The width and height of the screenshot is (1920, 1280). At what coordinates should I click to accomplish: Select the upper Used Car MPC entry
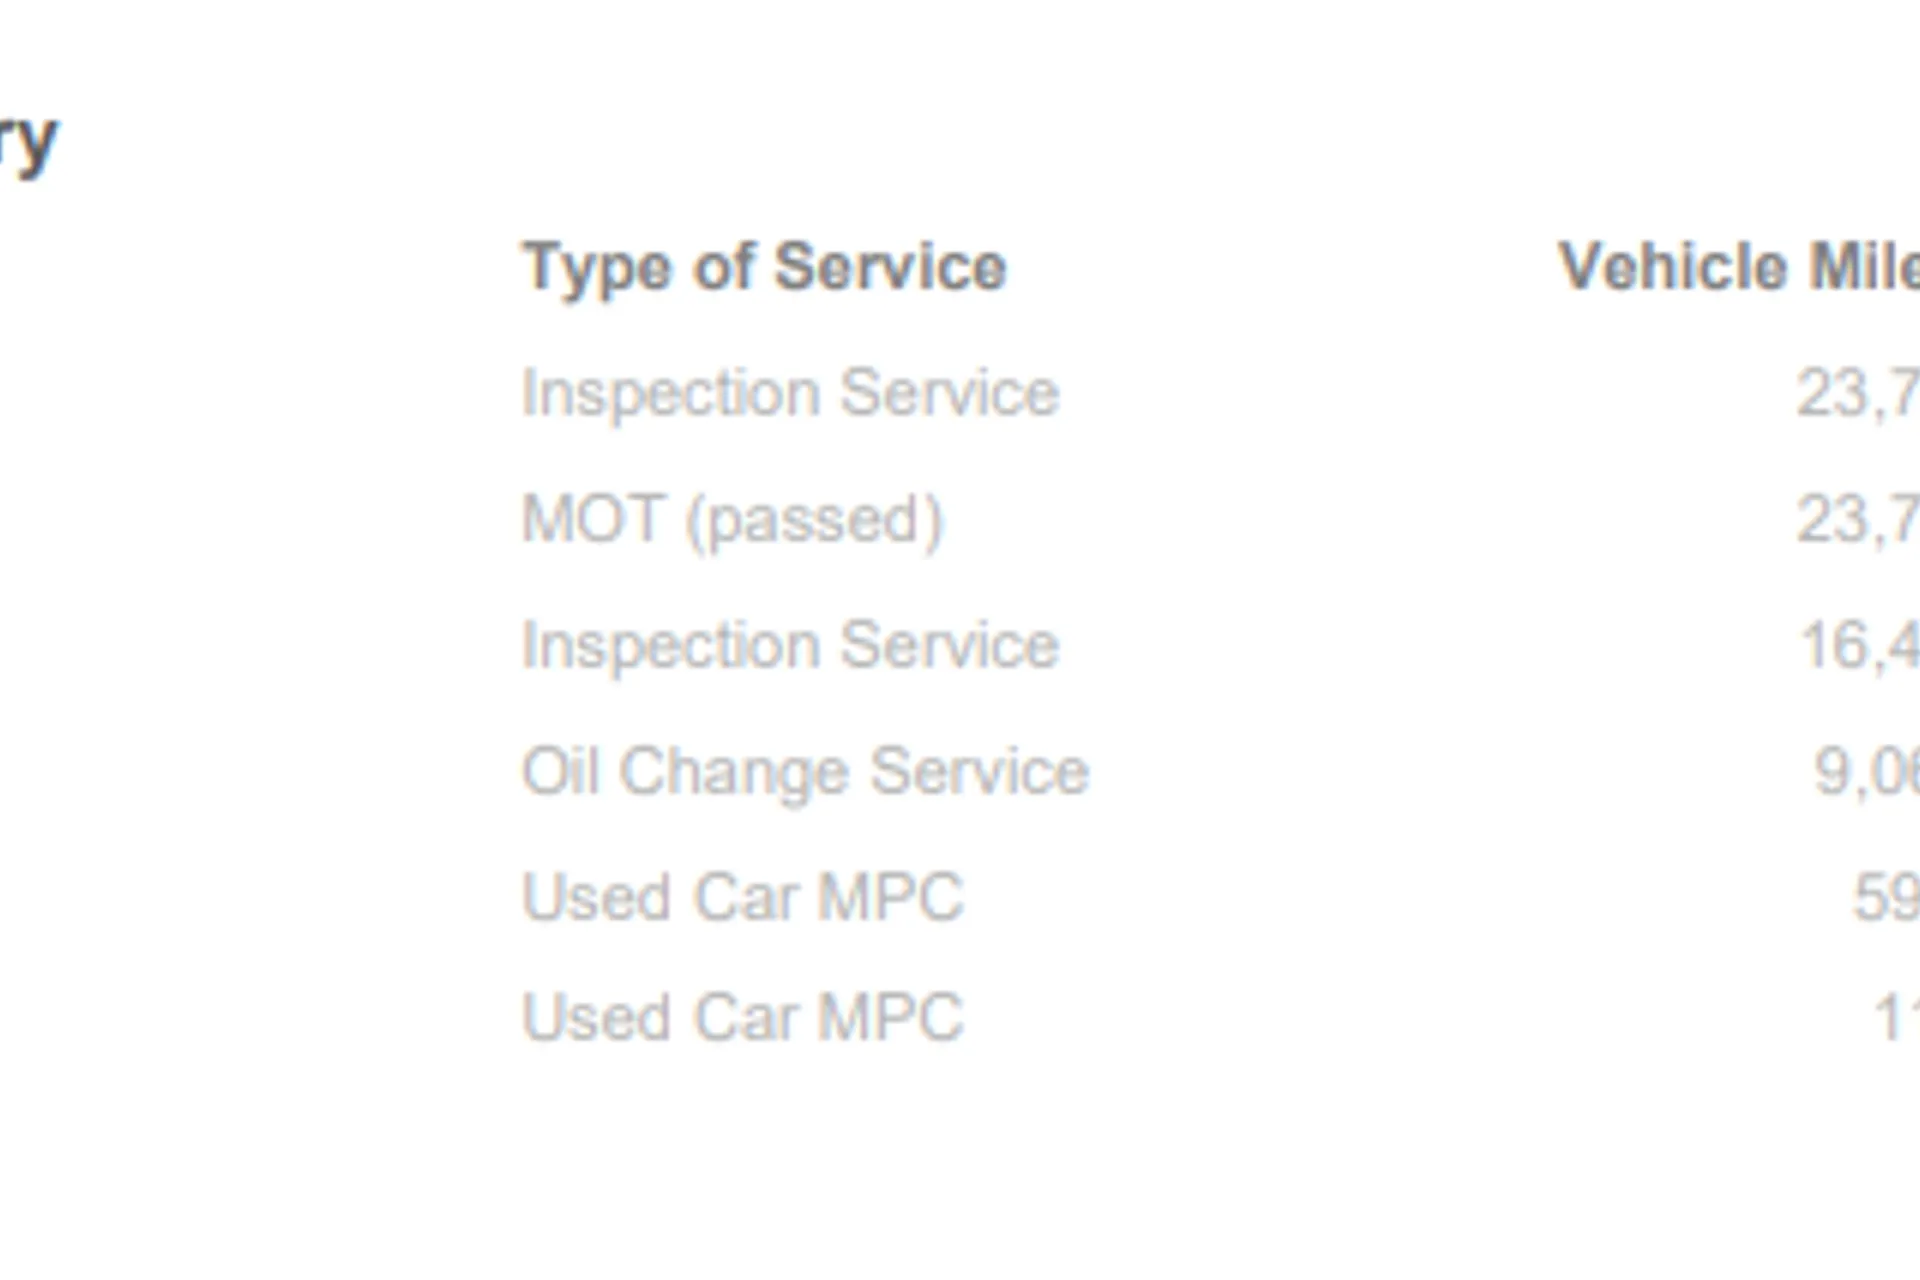coord(742,897)
